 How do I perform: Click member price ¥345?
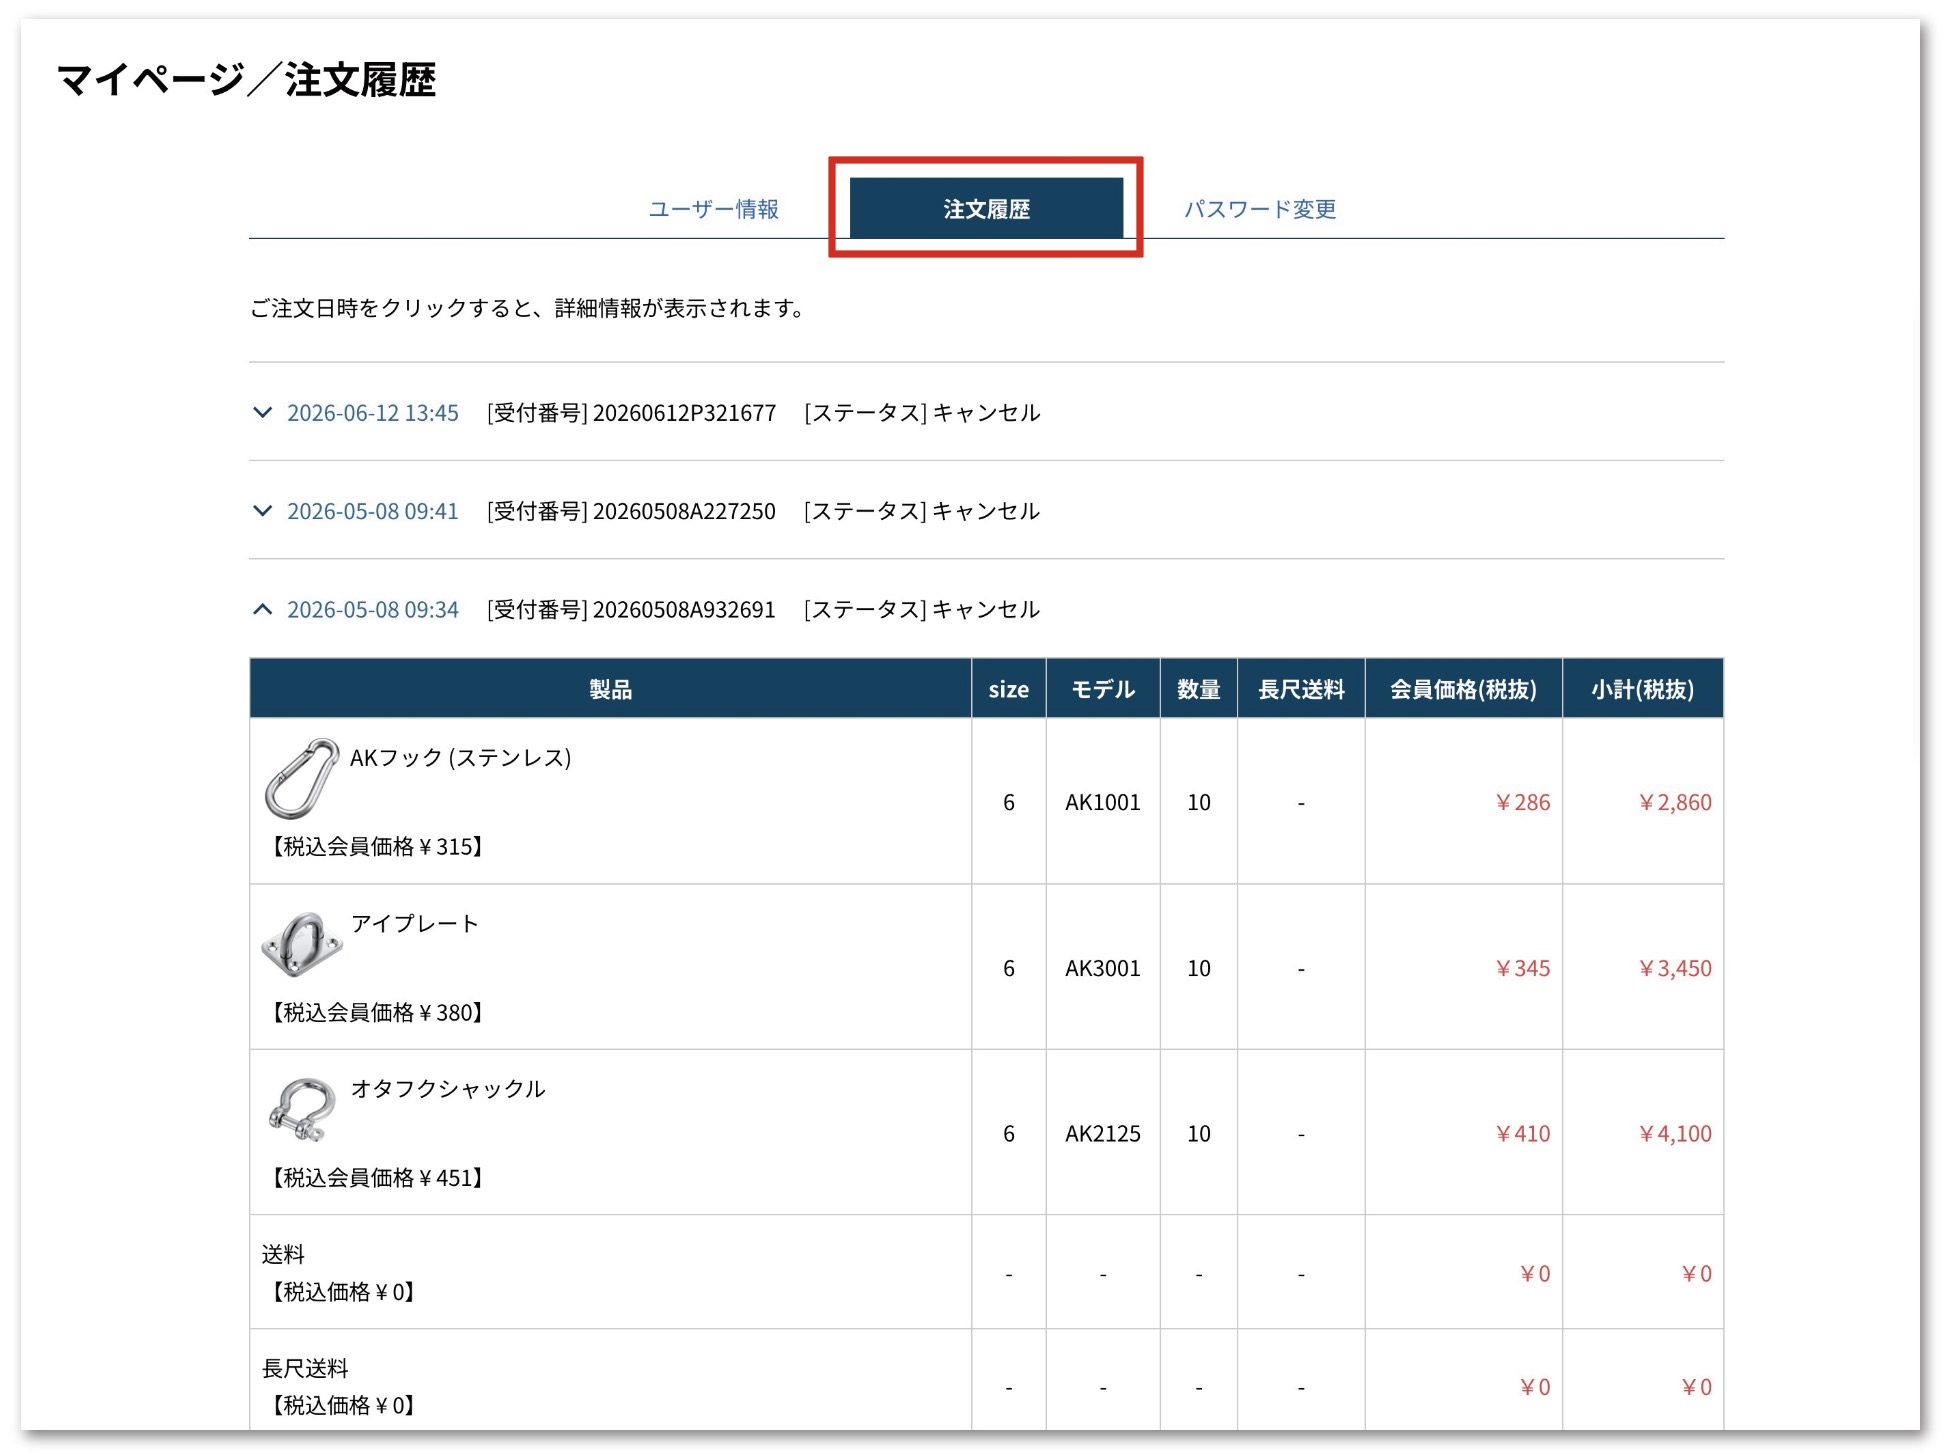tap(1523, 968)
